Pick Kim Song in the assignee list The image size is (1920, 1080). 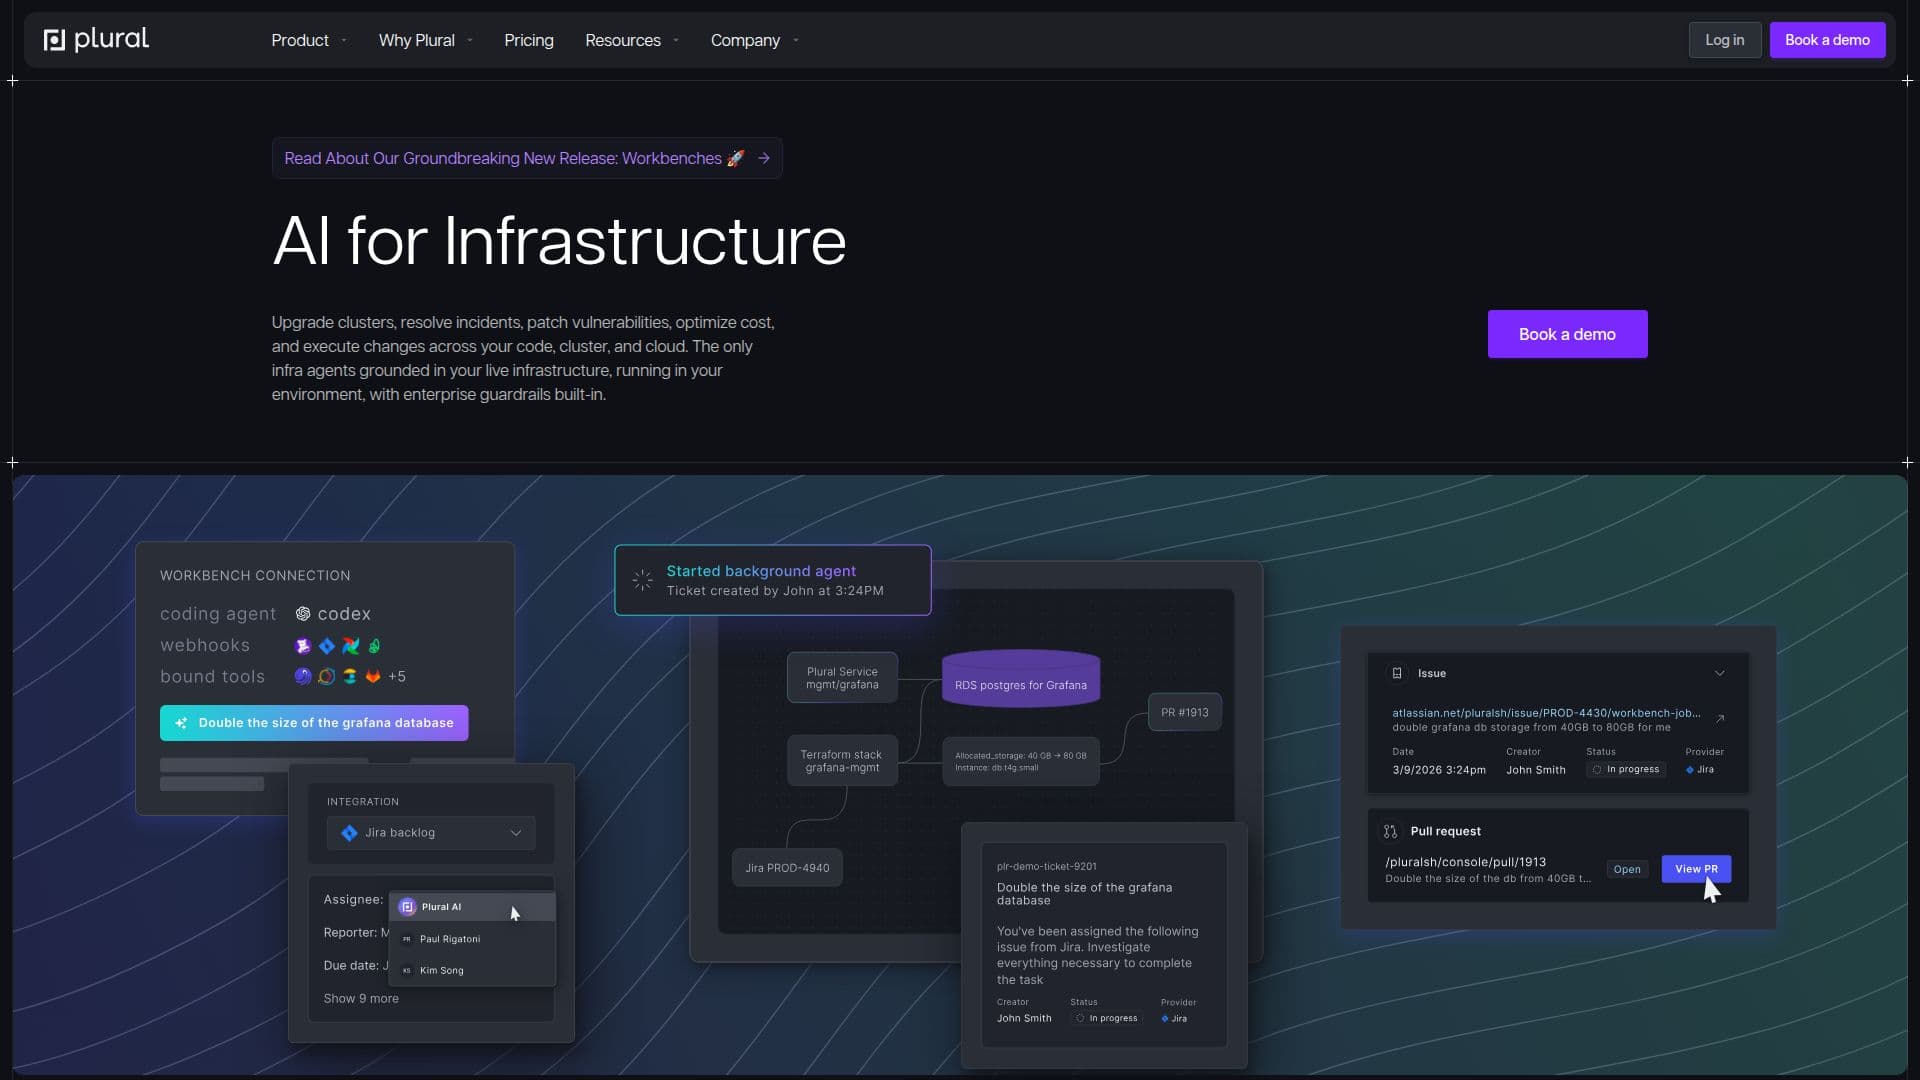pyautogui.click(x=472, y=970)
